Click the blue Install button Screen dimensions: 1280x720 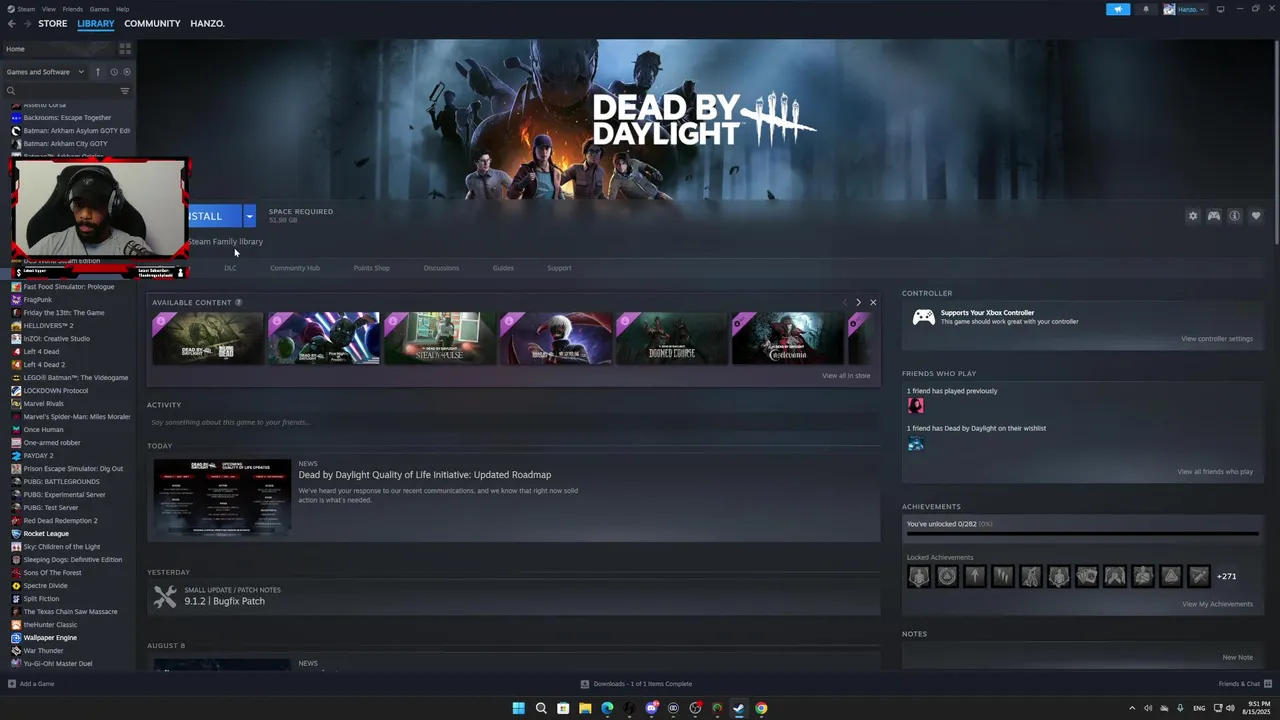214,216
